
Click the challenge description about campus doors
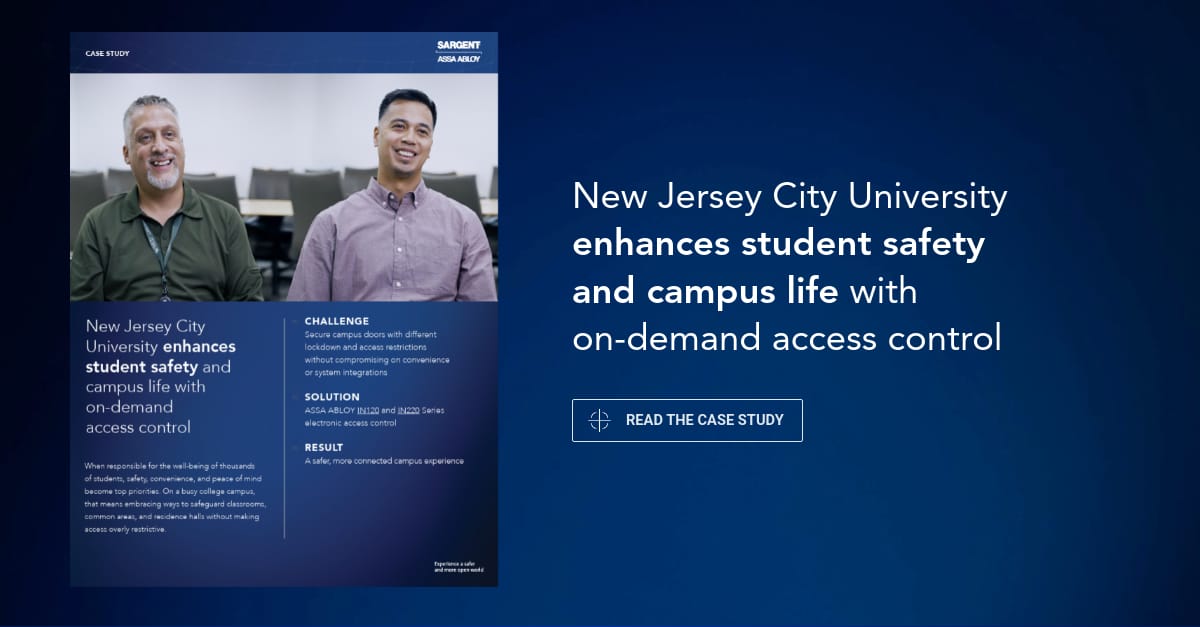(377, 353)
